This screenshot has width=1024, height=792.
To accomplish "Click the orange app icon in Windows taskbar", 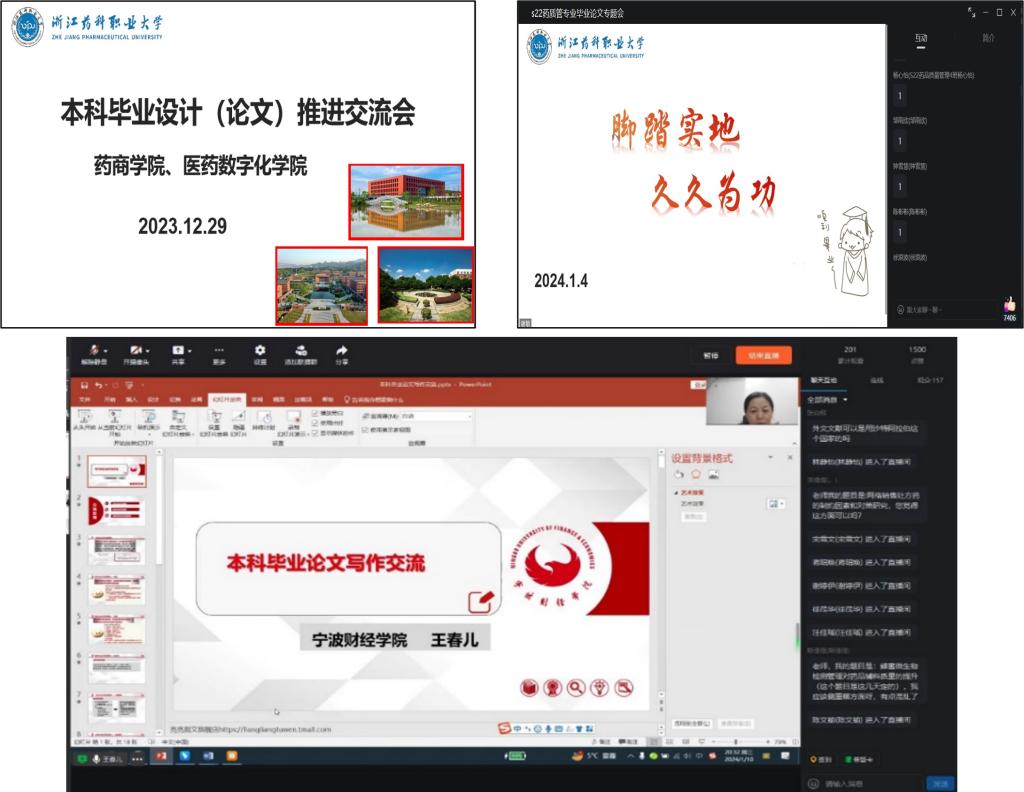I will point(231,756).
